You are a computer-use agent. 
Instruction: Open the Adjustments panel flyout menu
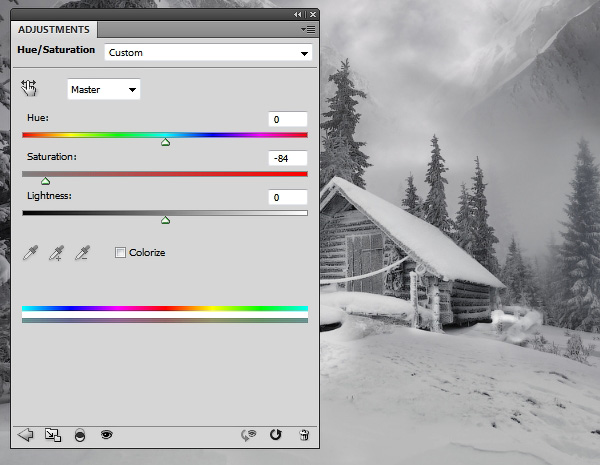pyautogui.click(x=308, y=29)
